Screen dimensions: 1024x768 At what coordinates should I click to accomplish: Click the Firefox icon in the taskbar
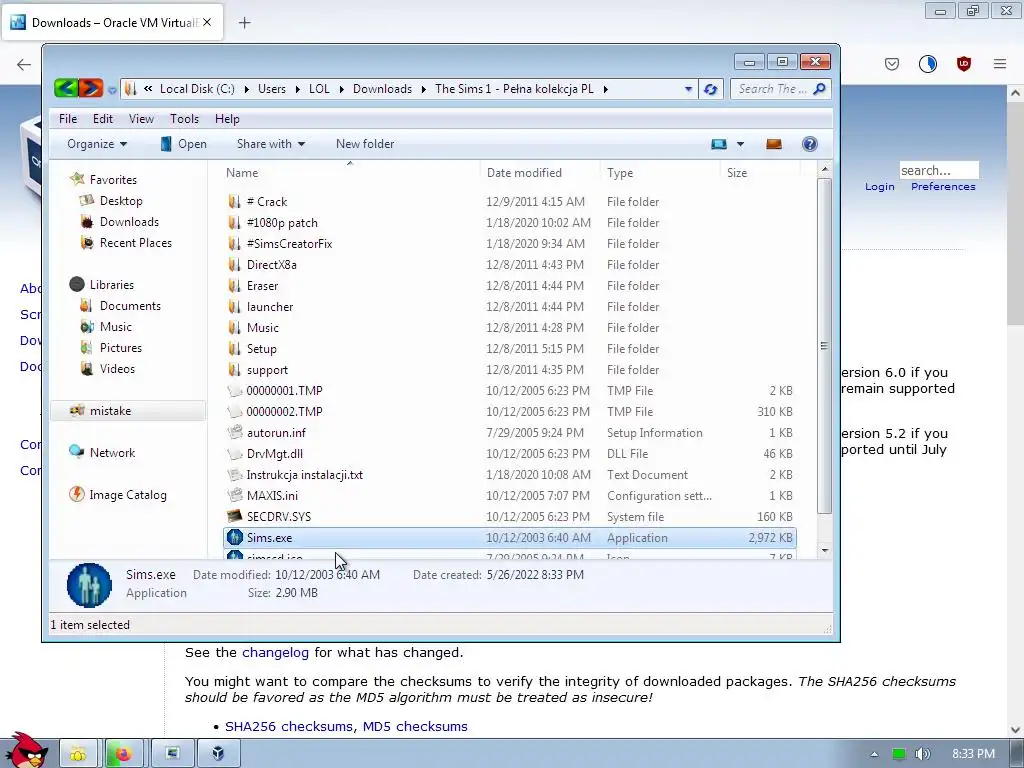125,754
